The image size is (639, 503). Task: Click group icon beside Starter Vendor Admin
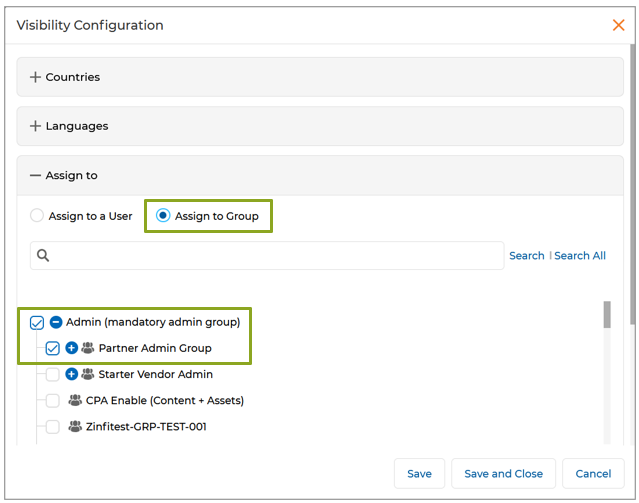(87, 374)
